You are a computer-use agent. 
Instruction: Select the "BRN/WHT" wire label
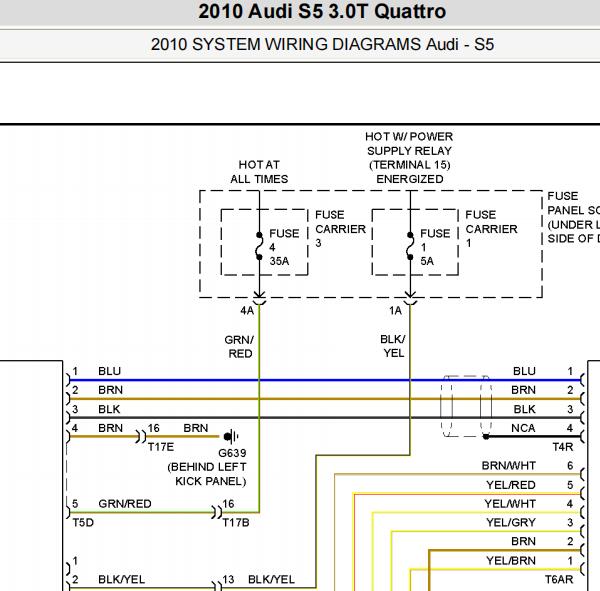(x=509, y=466)
